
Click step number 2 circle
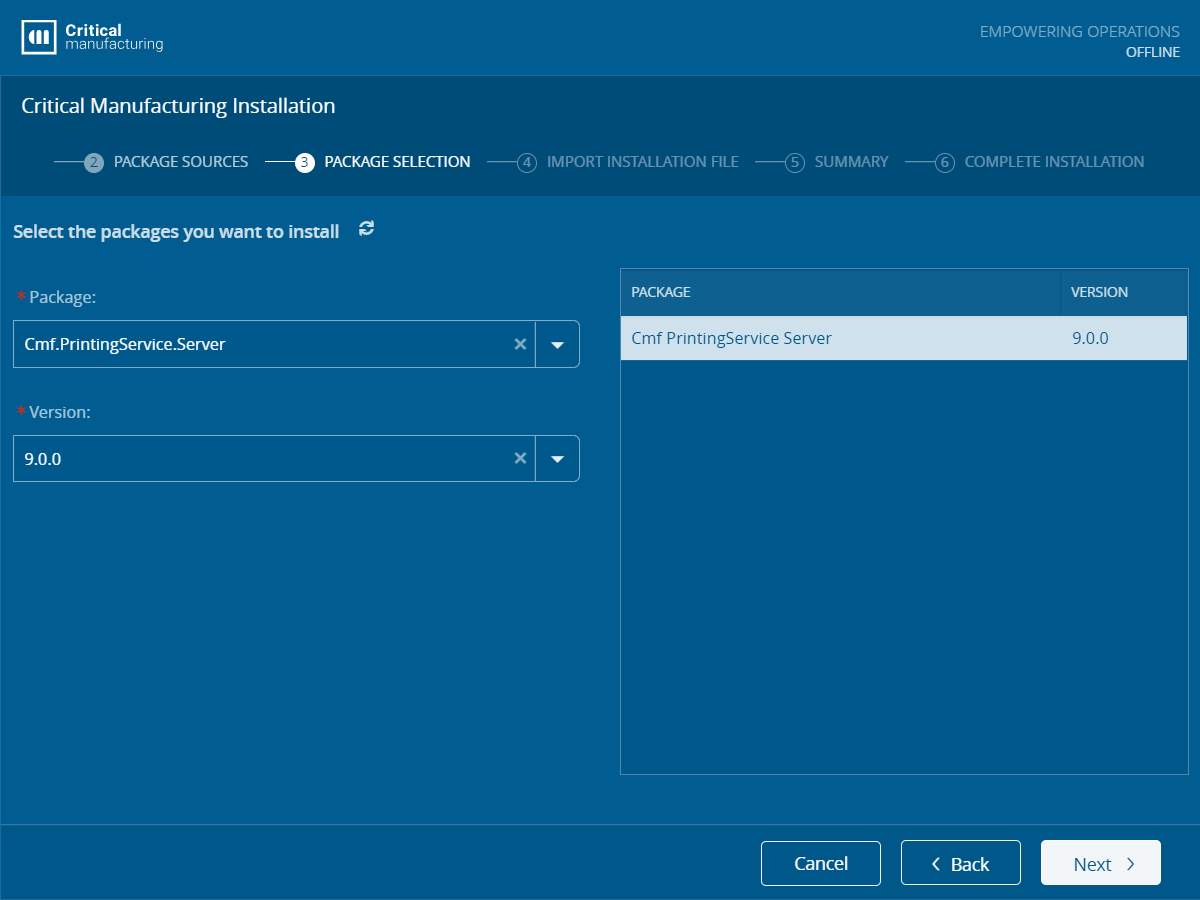coord(94,163)
